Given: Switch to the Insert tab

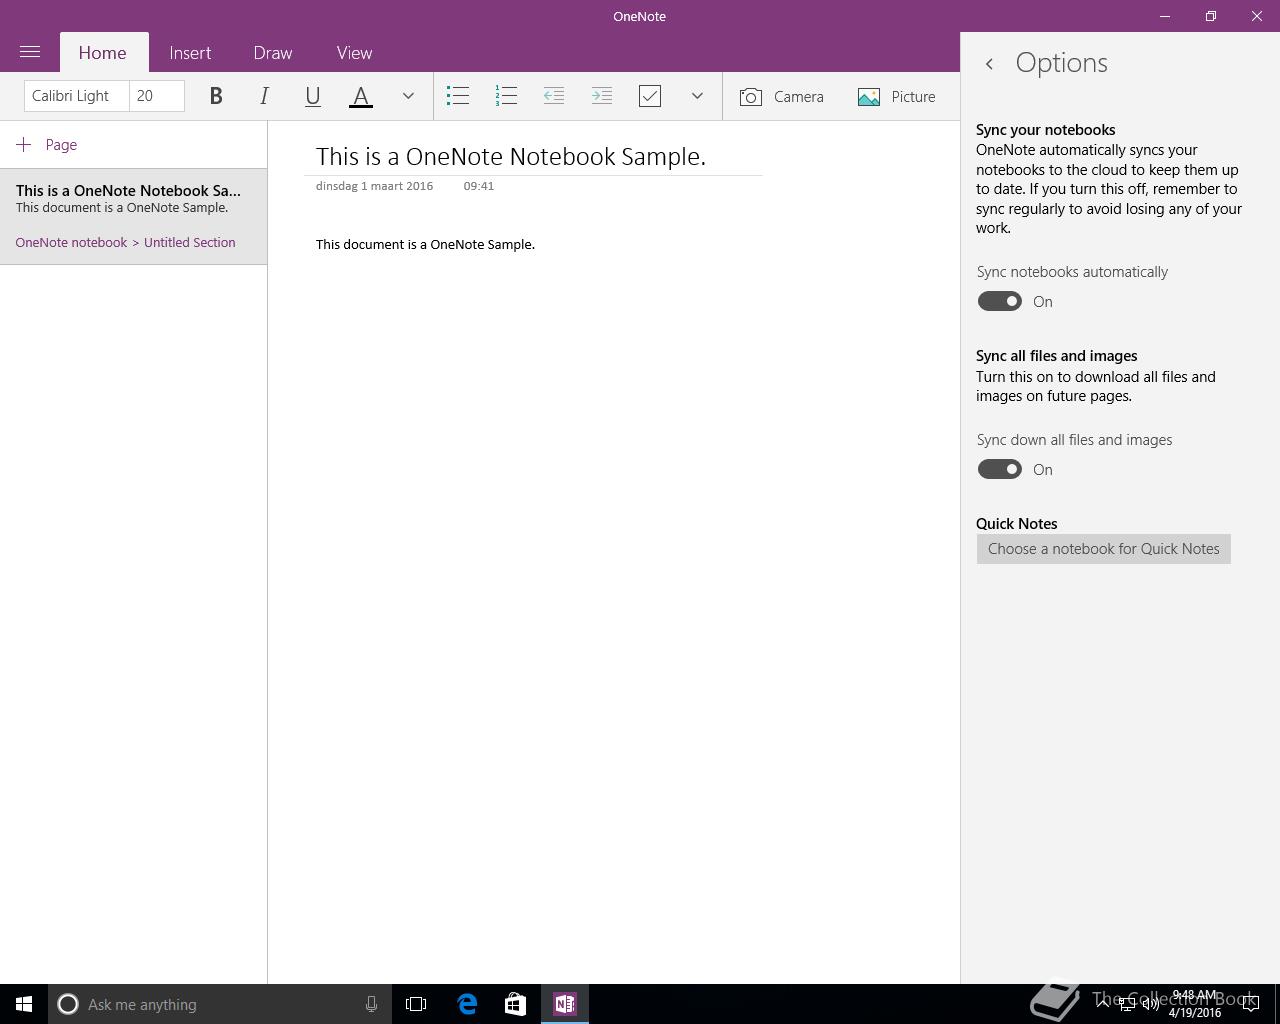Looking at the screenshot, I should tap(190, 53).
